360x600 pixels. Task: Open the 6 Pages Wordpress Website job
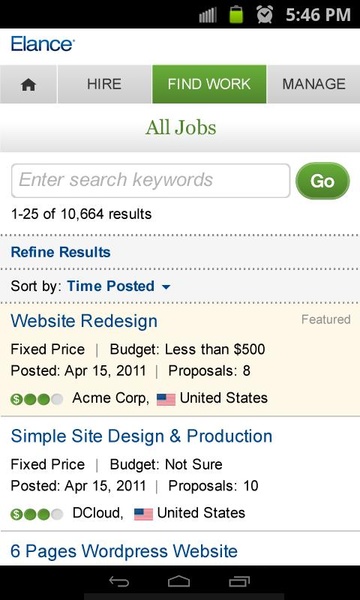coord(124,551)
